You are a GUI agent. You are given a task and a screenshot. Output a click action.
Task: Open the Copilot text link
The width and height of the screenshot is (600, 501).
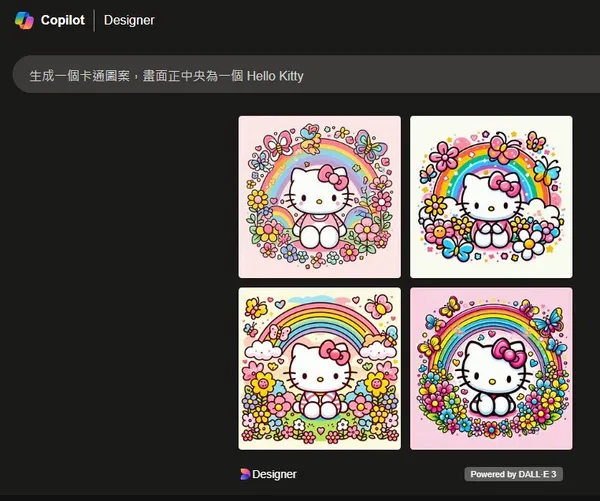pos(63,20)
